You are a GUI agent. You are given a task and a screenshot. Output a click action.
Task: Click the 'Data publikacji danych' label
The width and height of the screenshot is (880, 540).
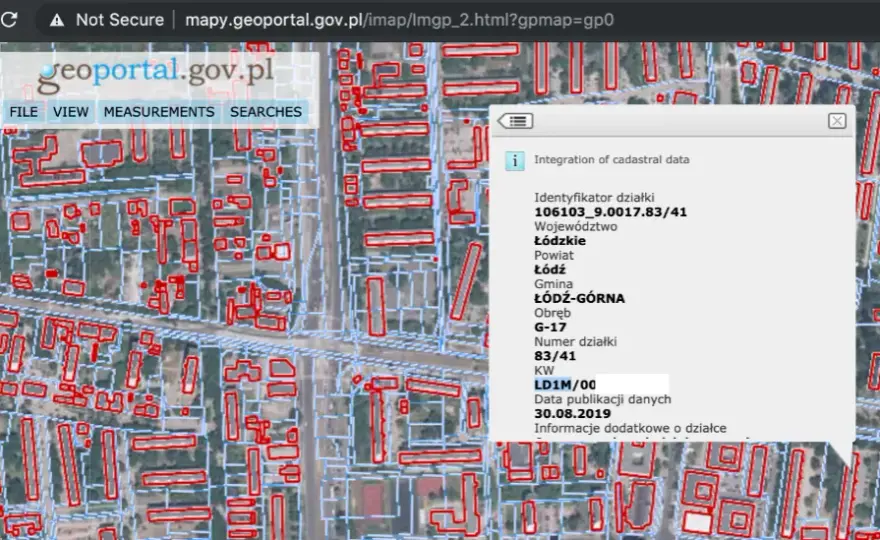tap(602, 399)
